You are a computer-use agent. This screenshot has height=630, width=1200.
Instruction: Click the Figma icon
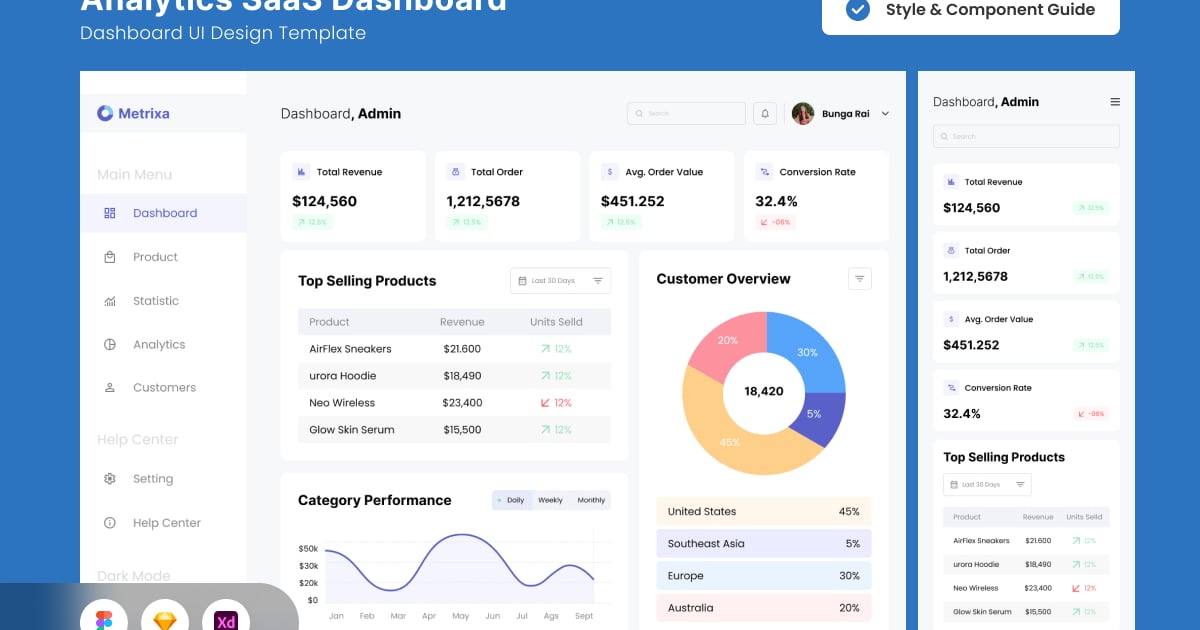click(104, 620)
